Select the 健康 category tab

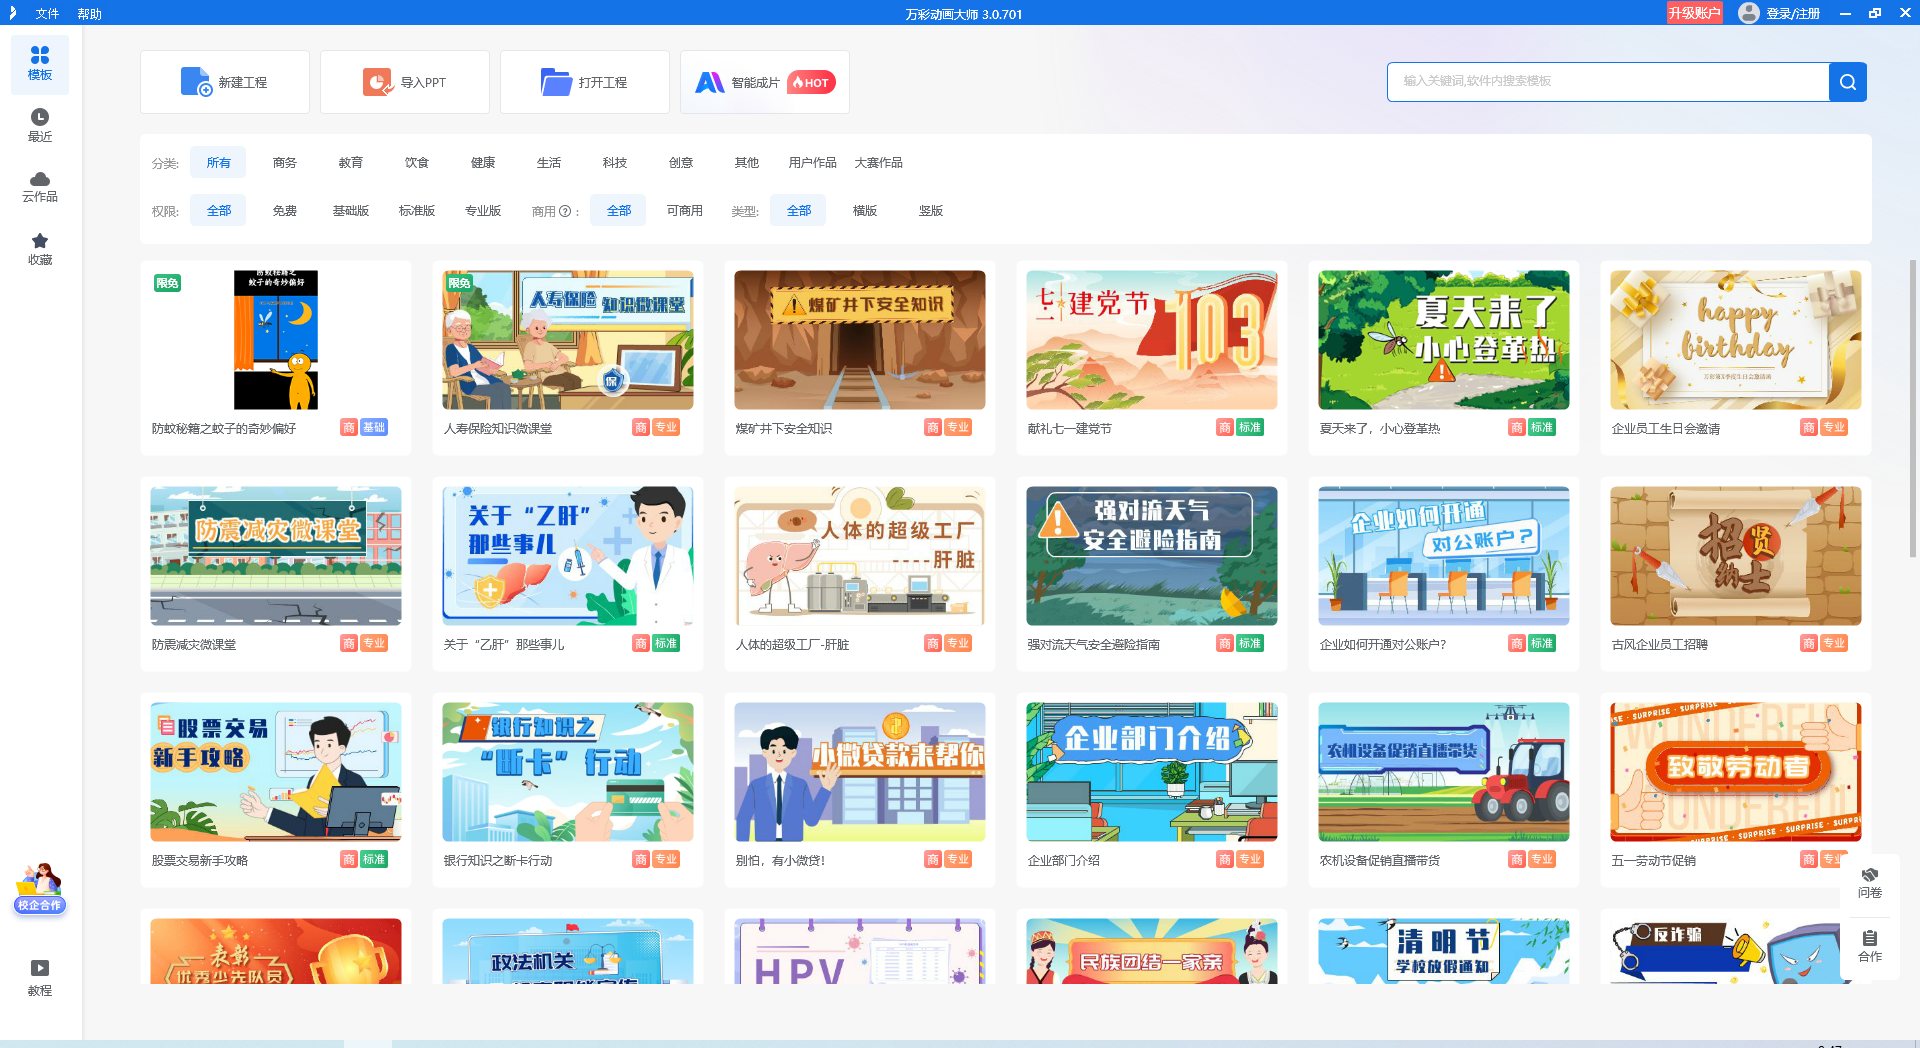[x=483, y=162]
